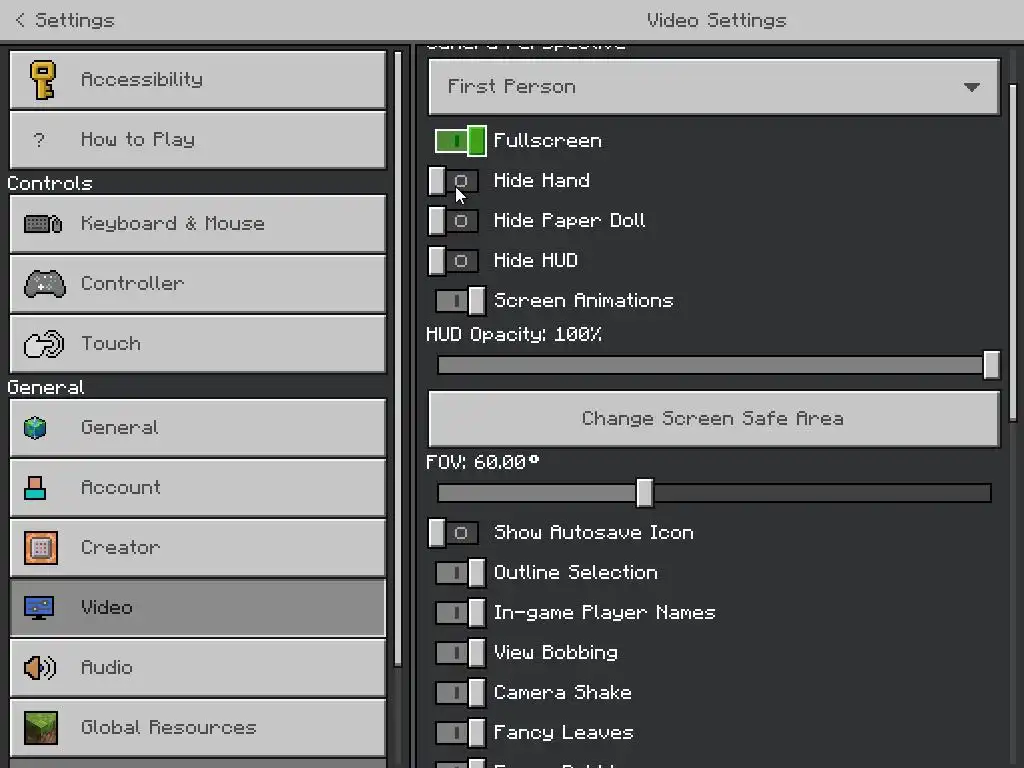
Task: Click the Touch hand icon
Action: click(x=44, y=344)
